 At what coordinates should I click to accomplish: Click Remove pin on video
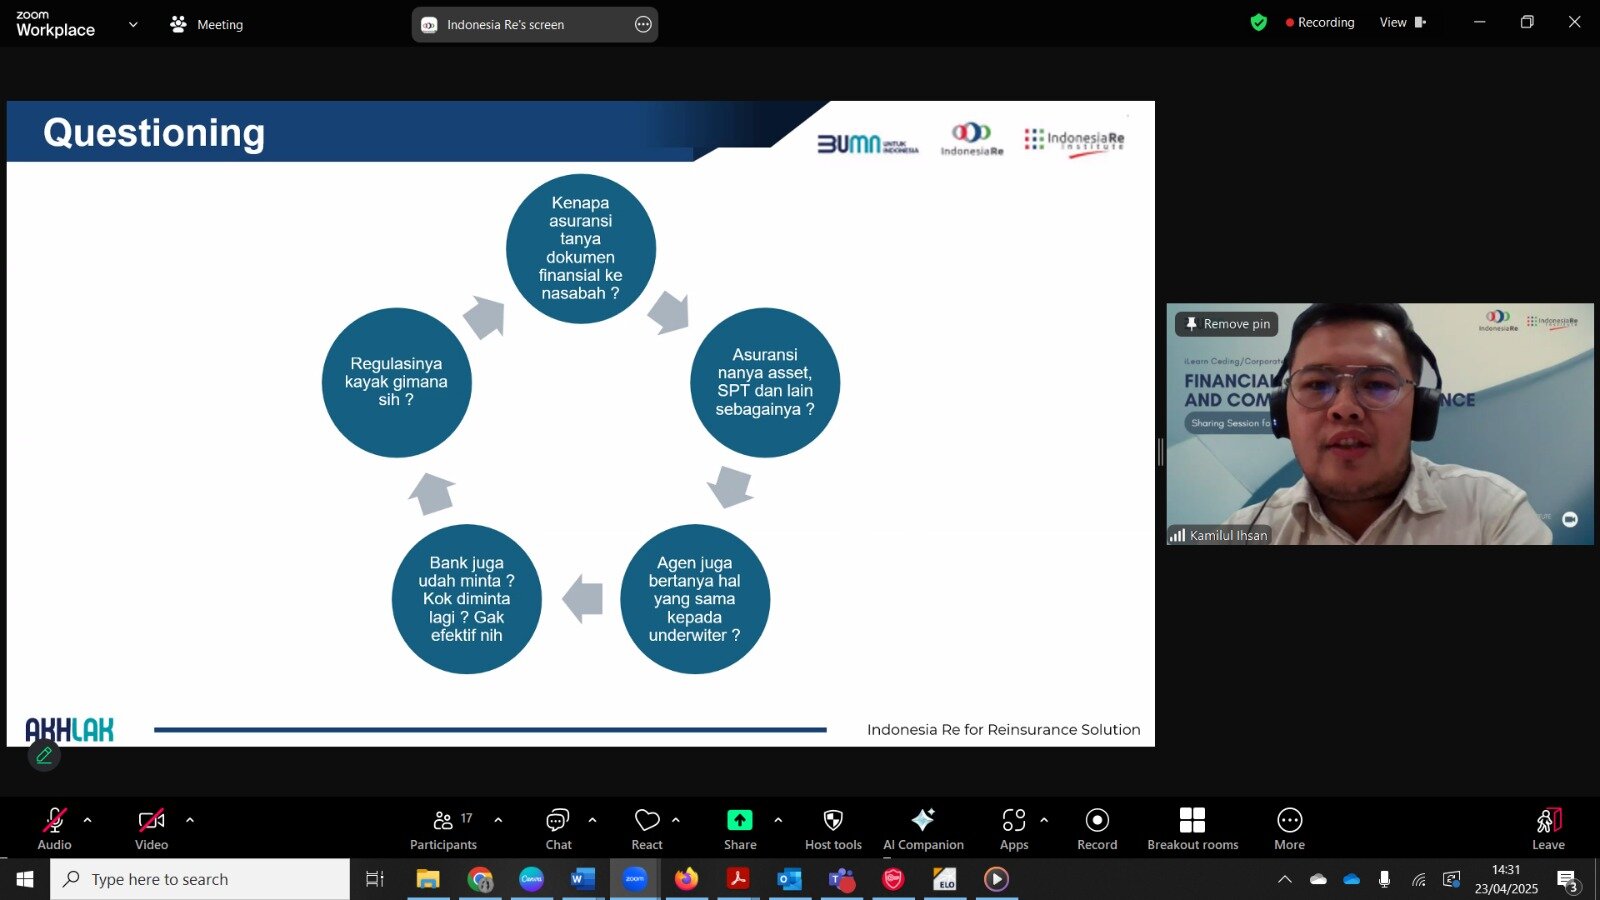[x=1227, y=323]
